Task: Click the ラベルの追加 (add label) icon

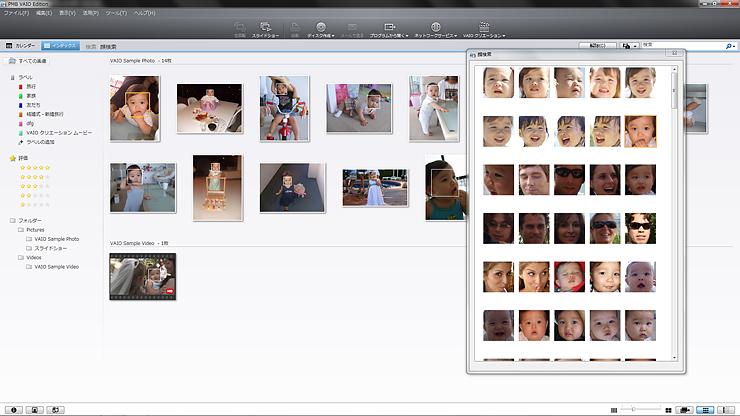Action: pyautogui.click(x=21, y=143)
